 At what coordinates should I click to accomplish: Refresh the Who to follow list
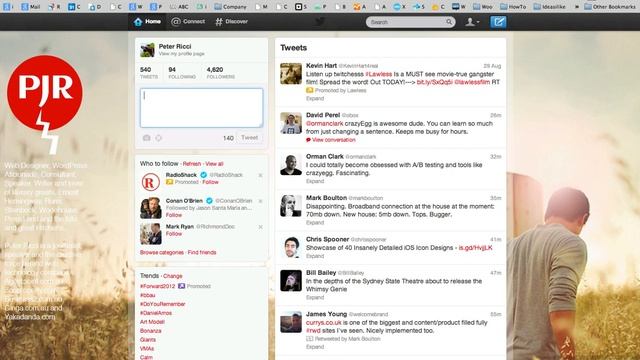[x=192, y=164]
